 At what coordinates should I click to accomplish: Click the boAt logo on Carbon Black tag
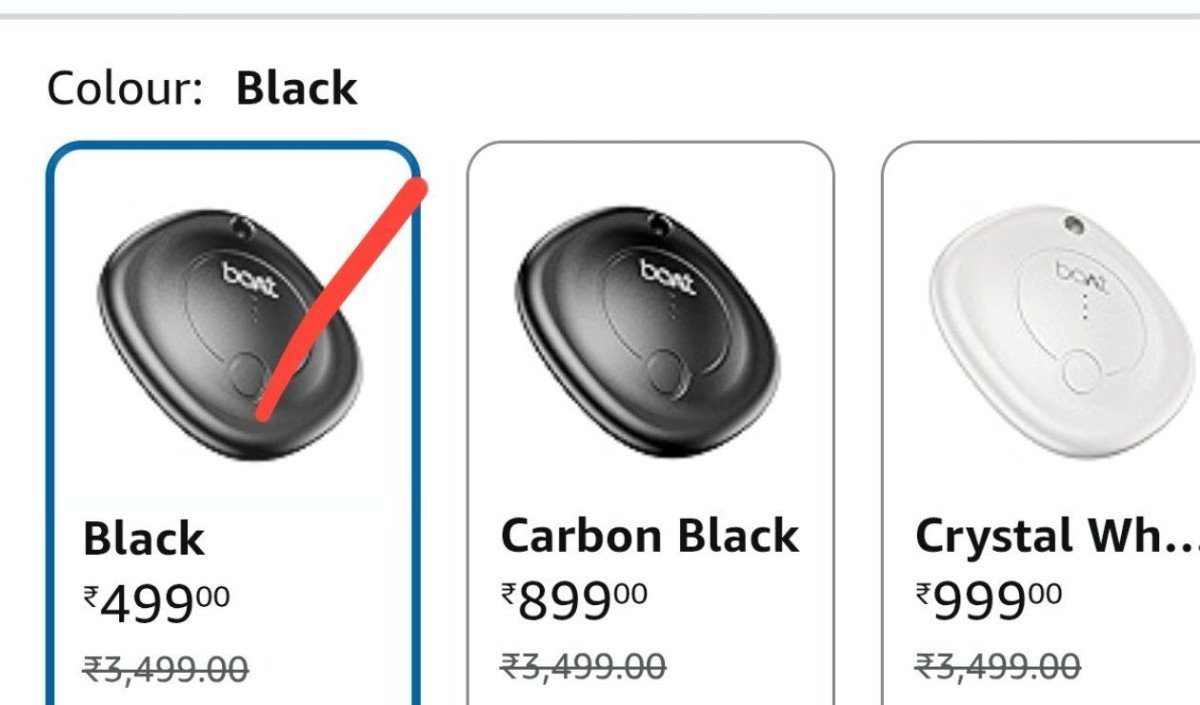point(668,273)
